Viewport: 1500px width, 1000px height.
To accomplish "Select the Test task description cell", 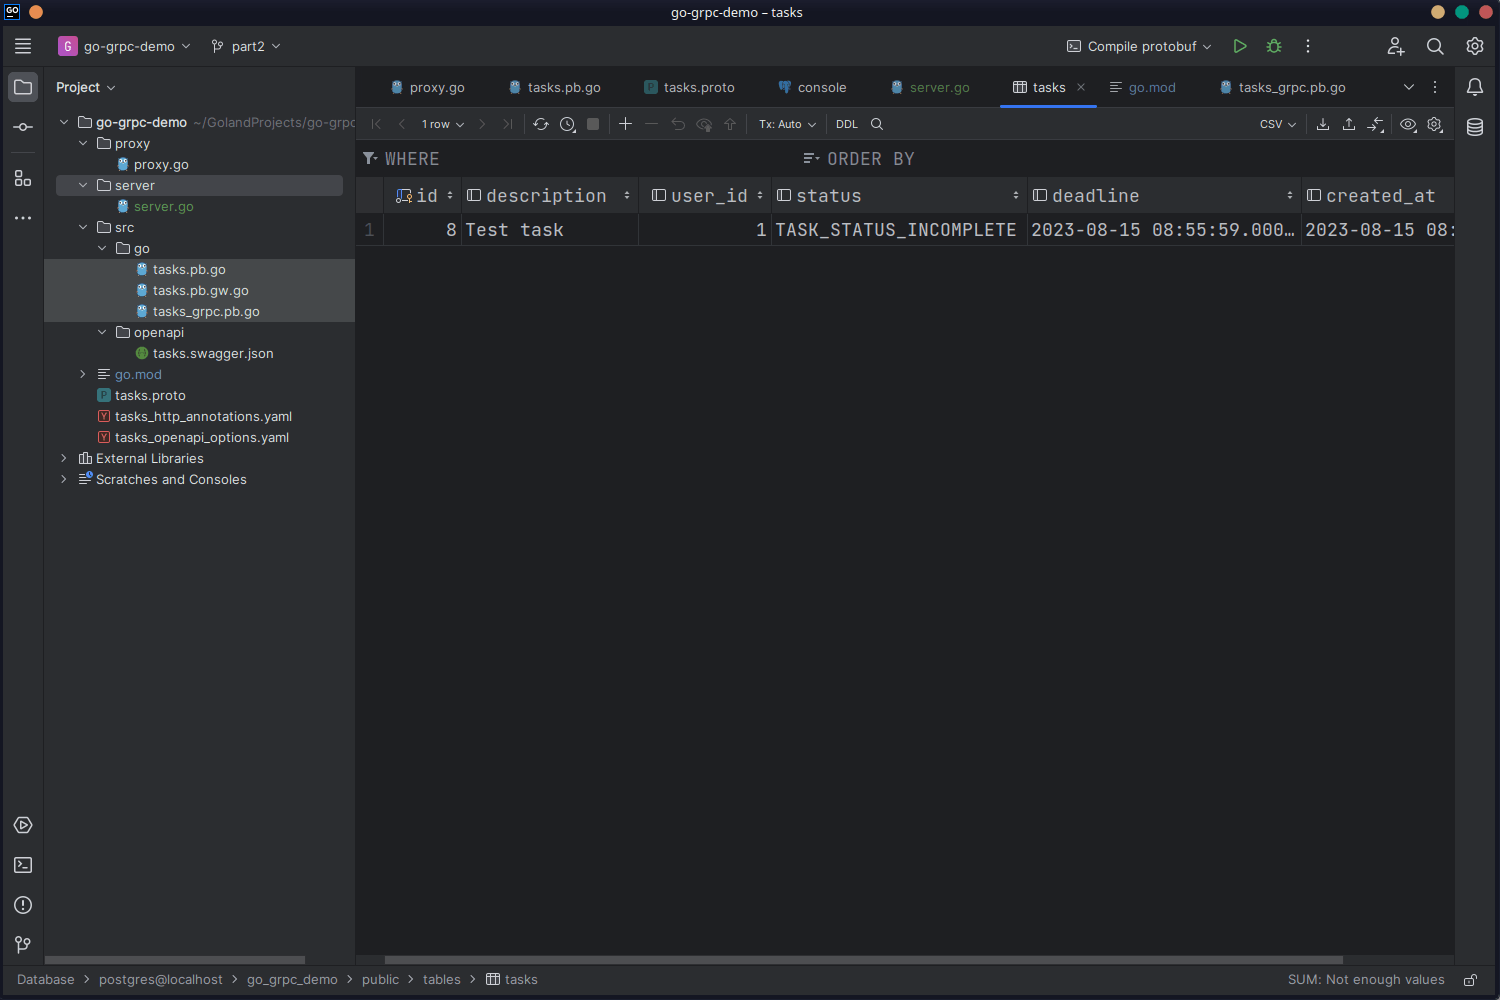I will (x=520, y=229).
